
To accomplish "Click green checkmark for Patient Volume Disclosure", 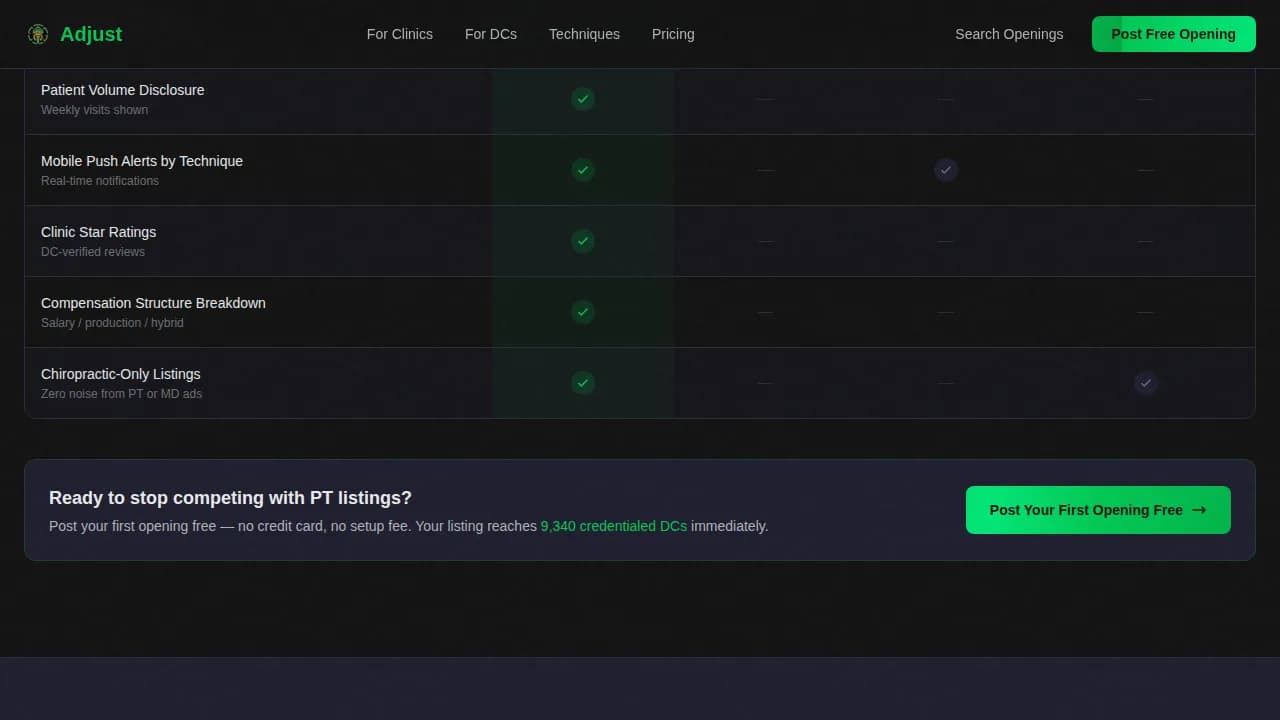I will (x=583, y=99).
